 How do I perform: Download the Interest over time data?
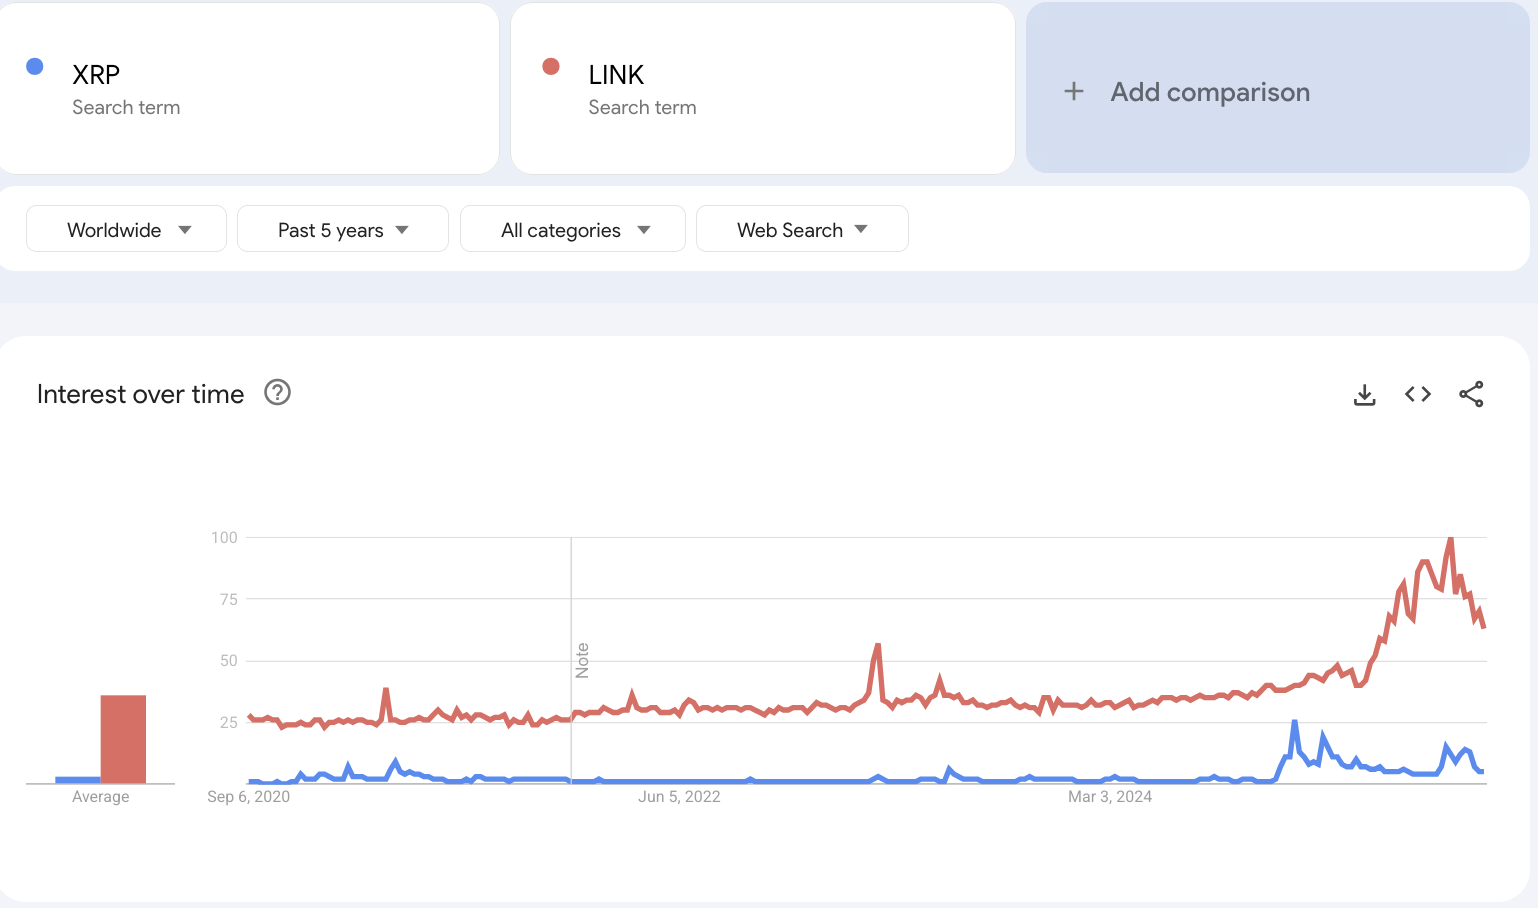pos(1364,395)
